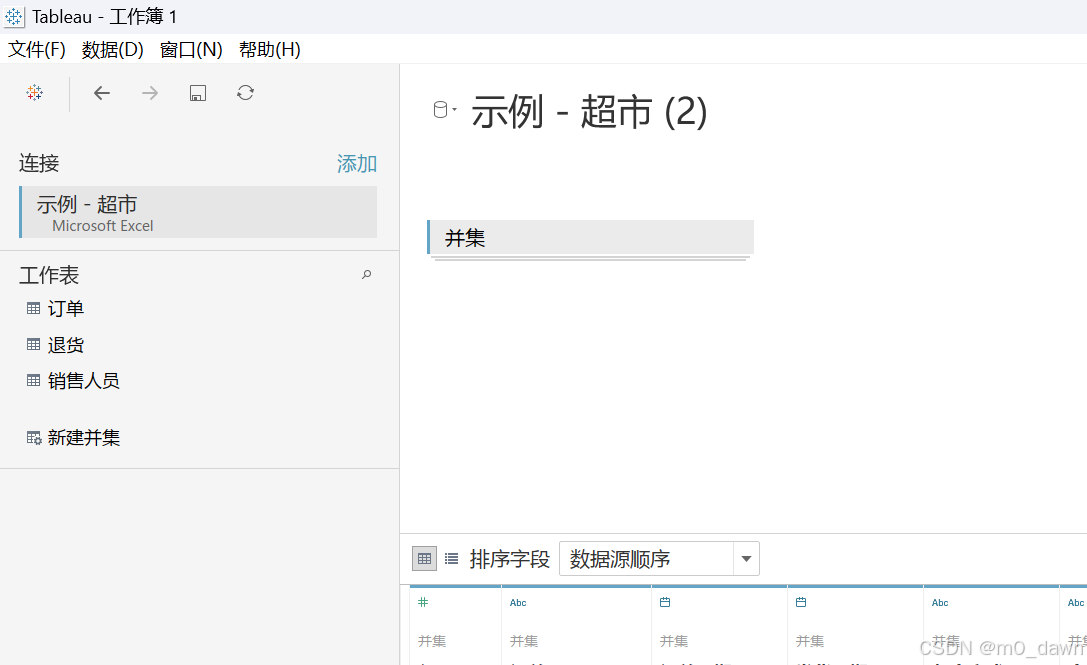Click the 连接 section heading
Image resolution: width=1087 pixels, height=665 pixels.
[x=39, y=164]
